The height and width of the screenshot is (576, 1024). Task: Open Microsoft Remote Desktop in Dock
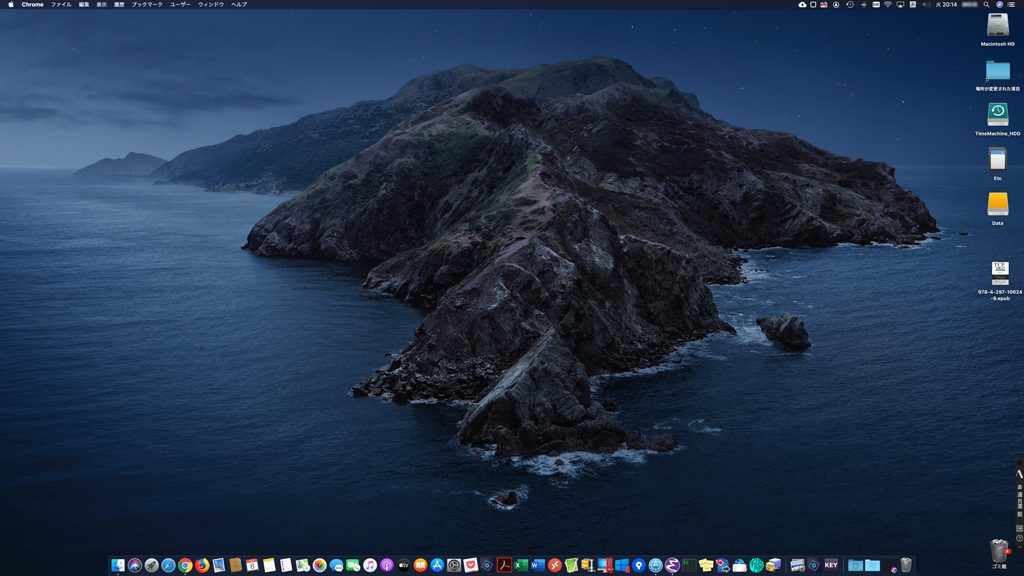(x=554, y=565)
